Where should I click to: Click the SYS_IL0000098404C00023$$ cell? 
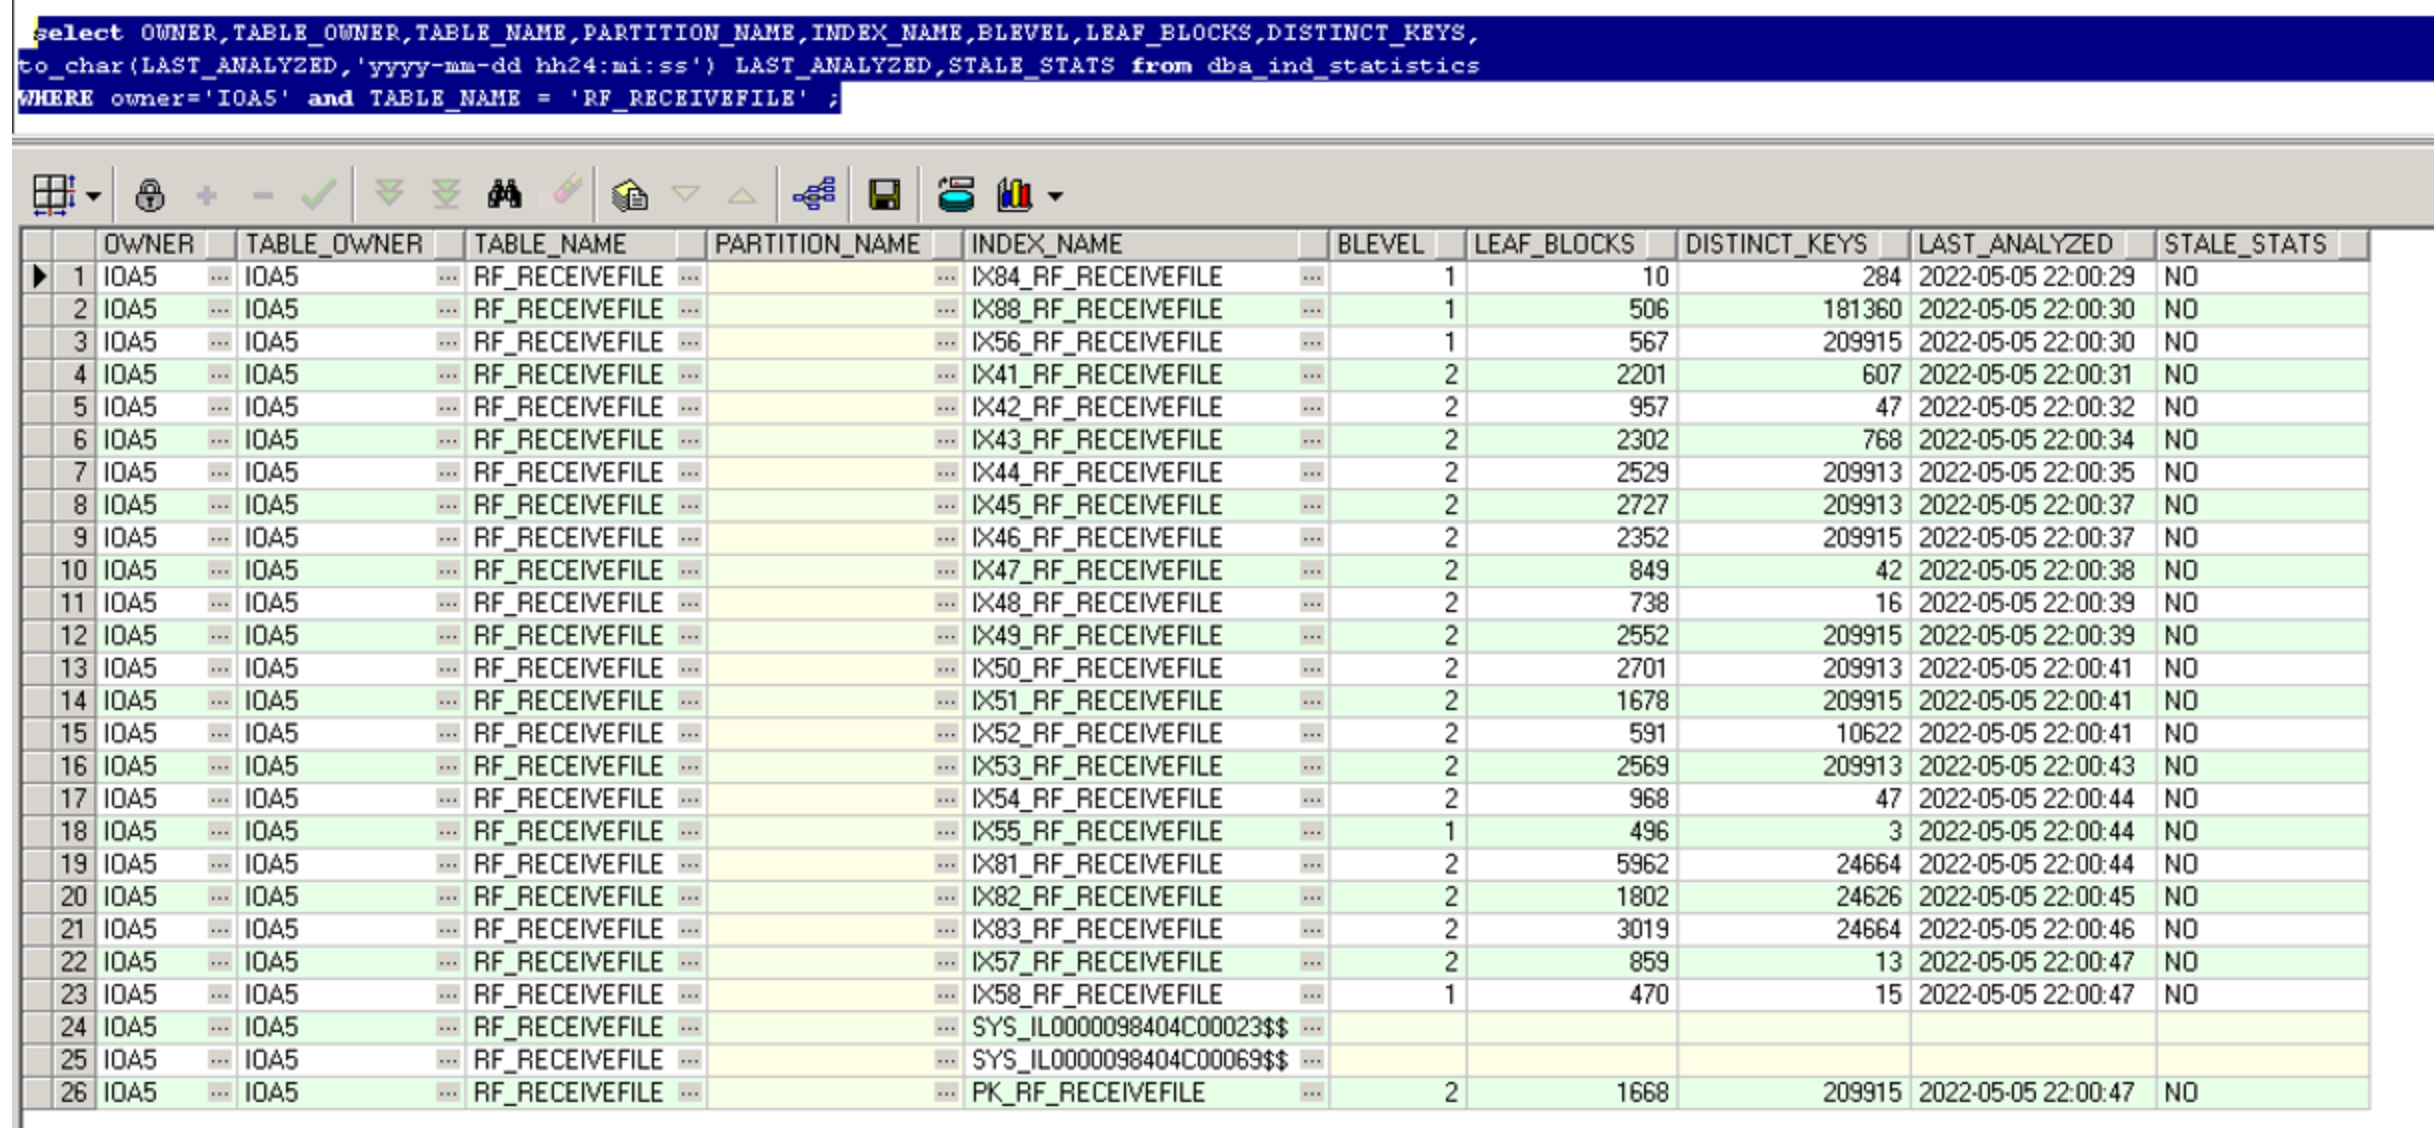coord(1128,1027)
